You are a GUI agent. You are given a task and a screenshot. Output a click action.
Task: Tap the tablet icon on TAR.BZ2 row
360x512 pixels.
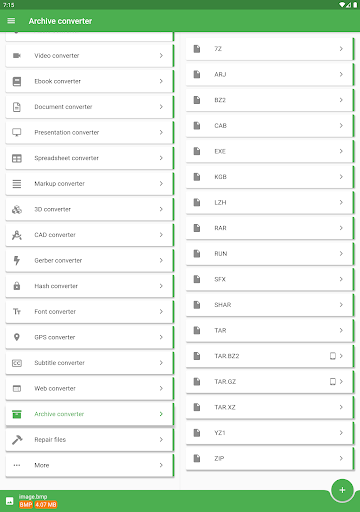pos(333,356)
